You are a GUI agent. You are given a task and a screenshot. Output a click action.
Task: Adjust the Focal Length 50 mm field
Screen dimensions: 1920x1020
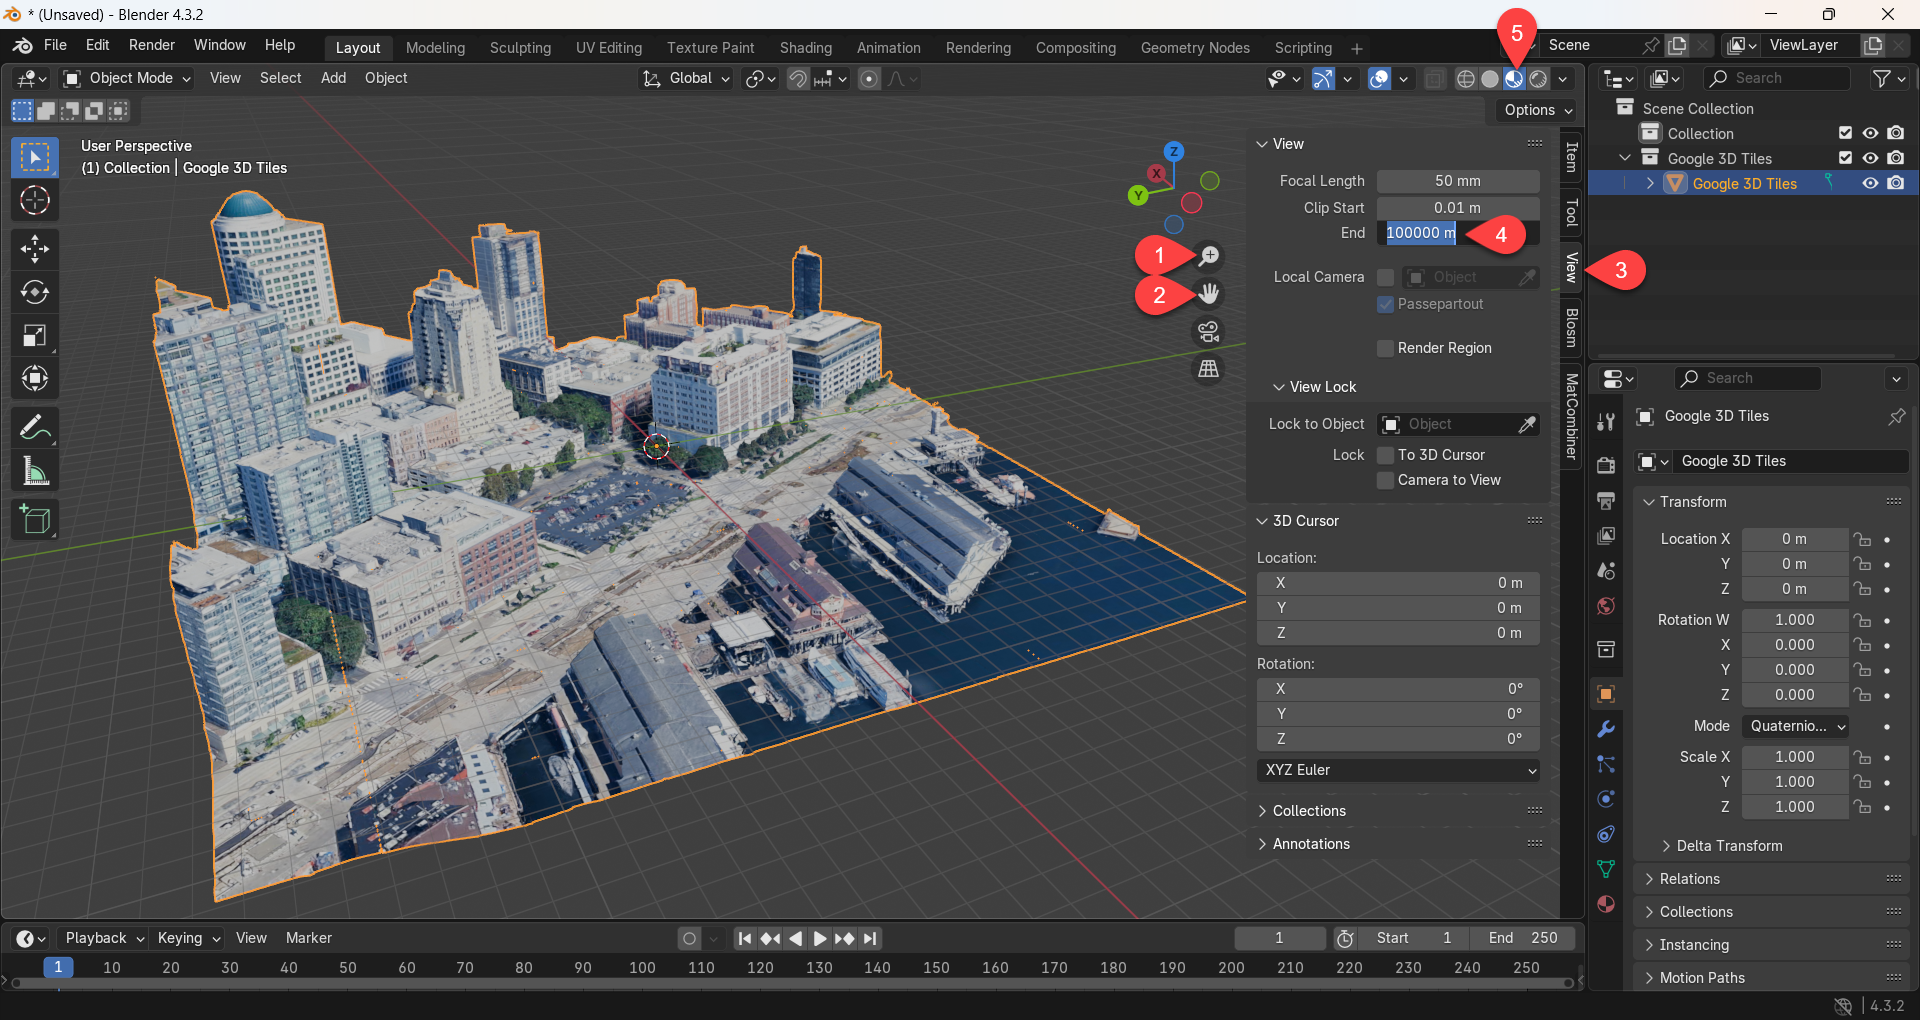(x=1458, y=181)
